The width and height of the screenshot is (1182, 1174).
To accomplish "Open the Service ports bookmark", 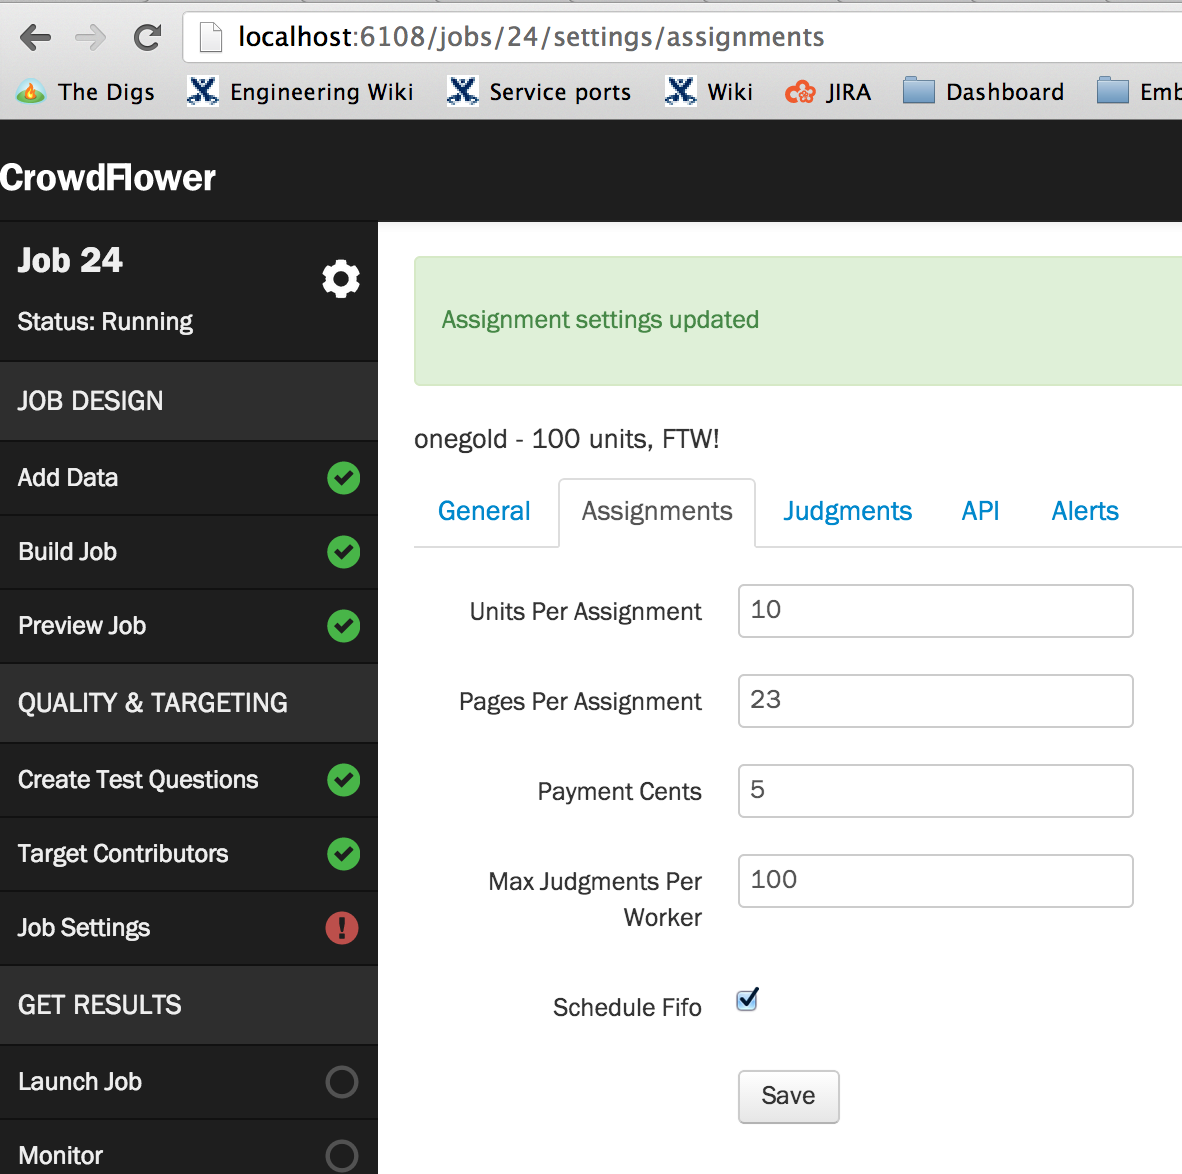I will point(538,92).
